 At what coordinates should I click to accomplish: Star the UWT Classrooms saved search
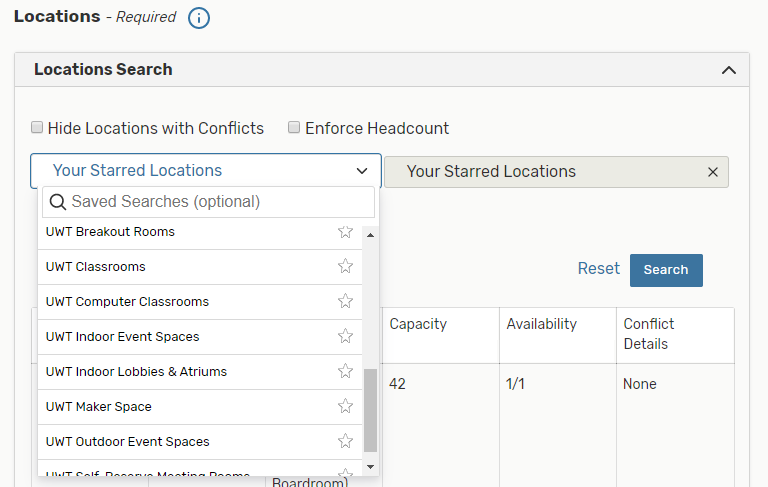point(345,266)
